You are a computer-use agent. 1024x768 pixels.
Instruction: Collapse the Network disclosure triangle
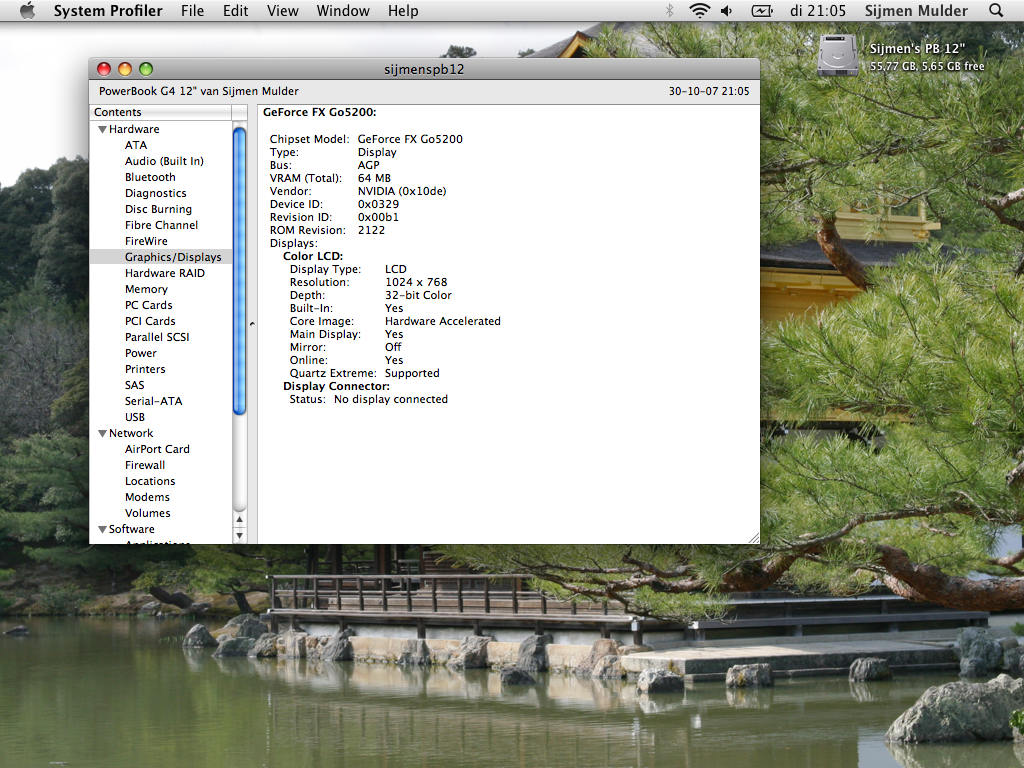103,433
